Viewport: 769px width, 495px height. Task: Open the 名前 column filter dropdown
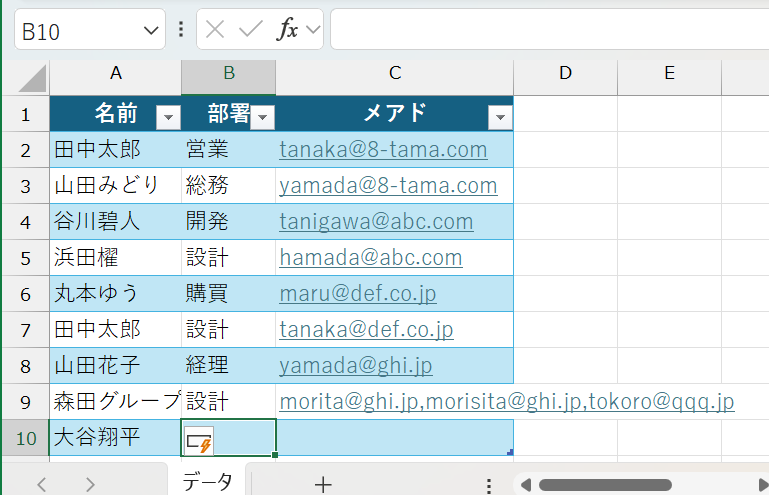pyautogui.click(x=169, y=117)
